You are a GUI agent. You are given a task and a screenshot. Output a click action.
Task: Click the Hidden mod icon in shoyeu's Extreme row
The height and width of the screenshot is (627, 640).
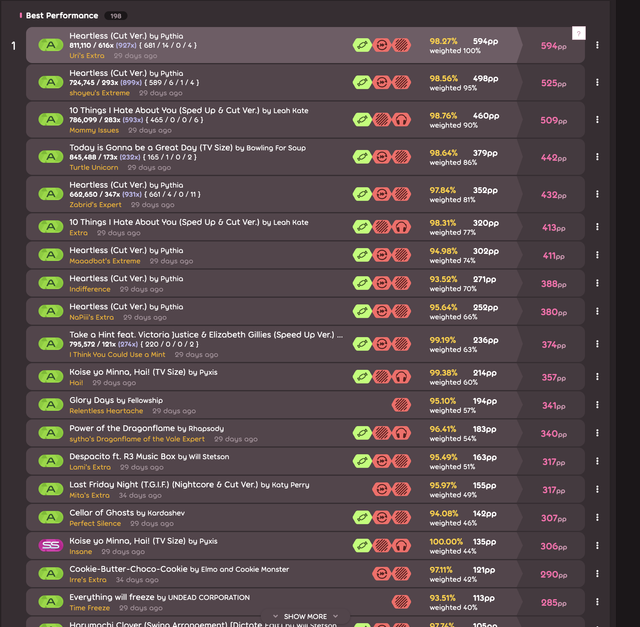[401, 82]
